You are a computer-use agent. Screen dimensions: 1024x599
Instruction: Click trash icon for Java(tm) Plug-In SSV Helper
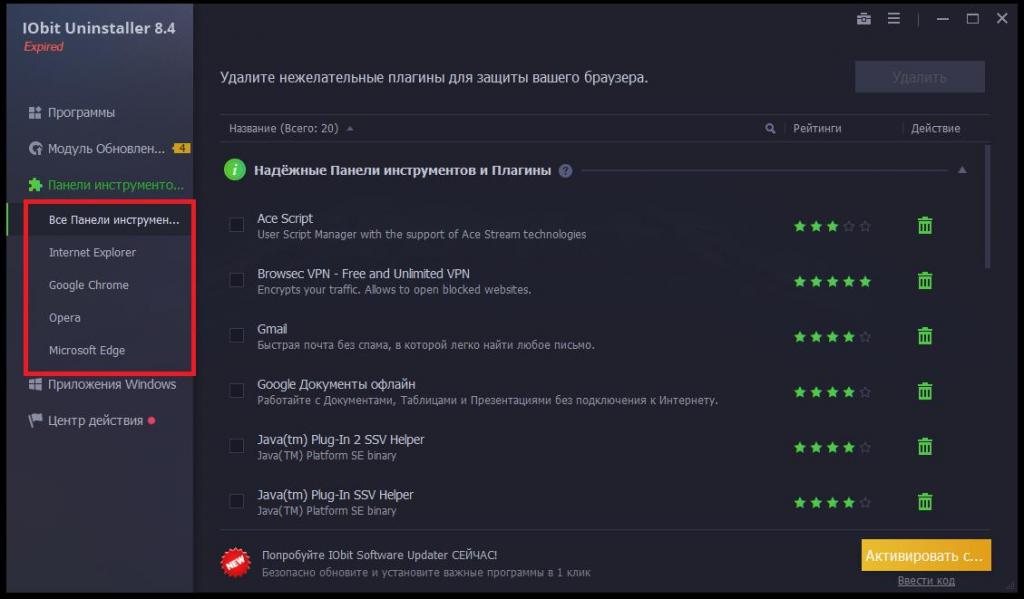click(x=925, y=502)
